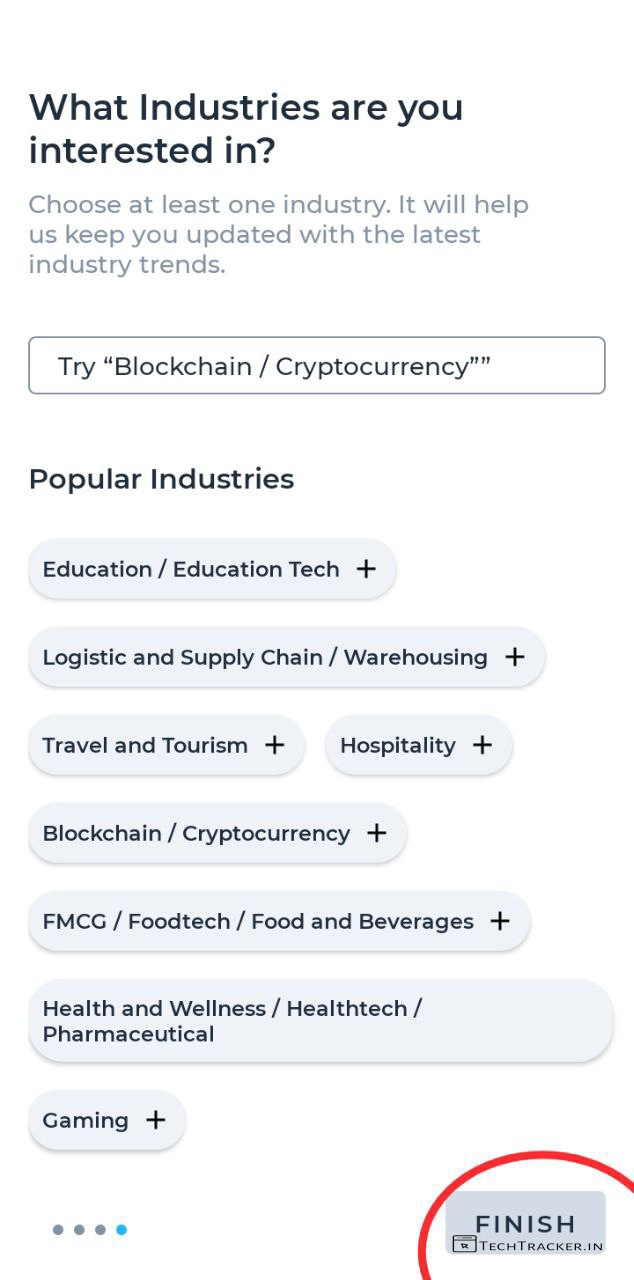The image size is (634, 1280).
Task: Click plus icon next to Gaming
Action: pyautogui.click(x=156, y=1120)
